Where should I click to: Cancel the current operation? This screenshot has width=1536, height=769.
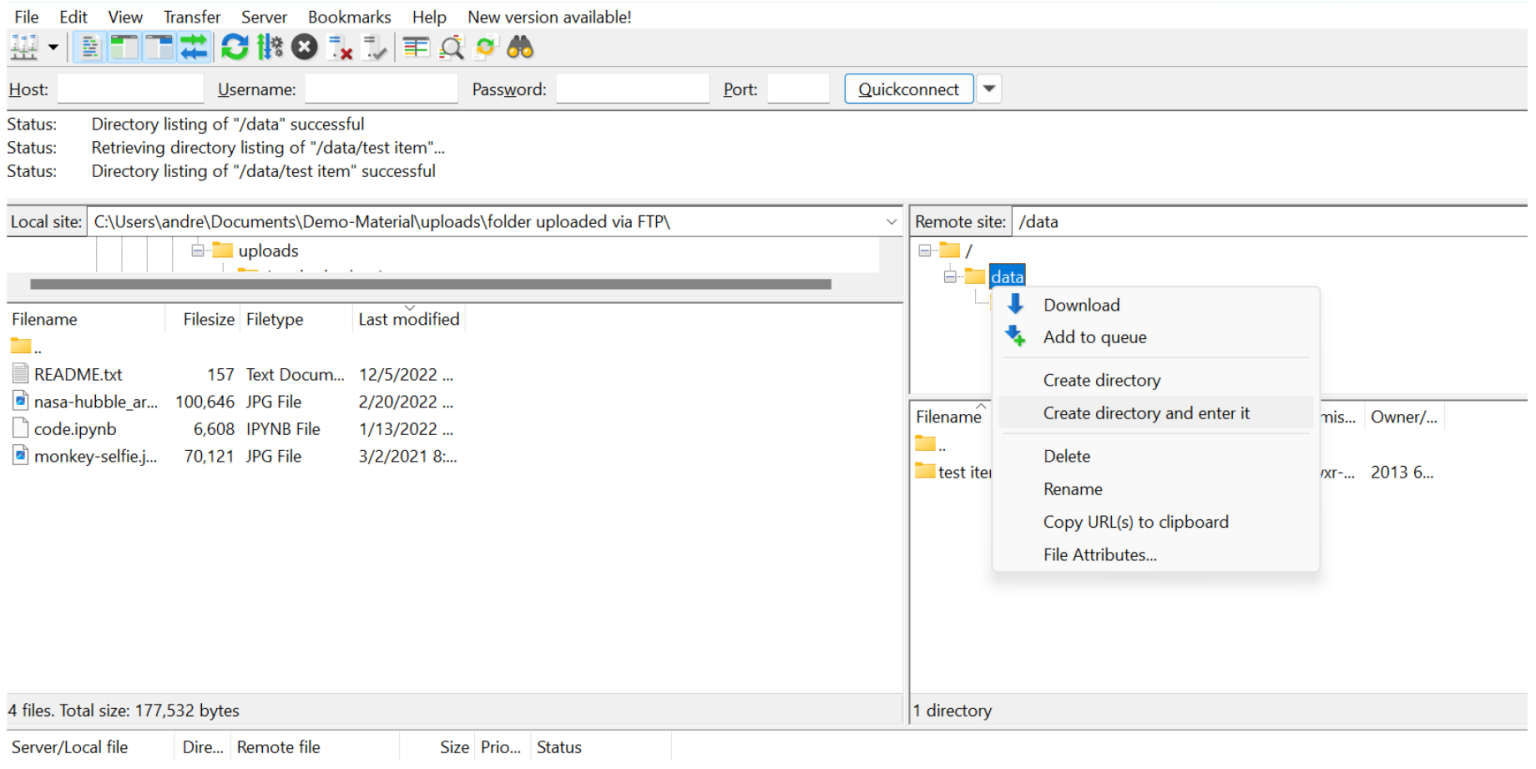pyautogui.click(x=304, y=47)
